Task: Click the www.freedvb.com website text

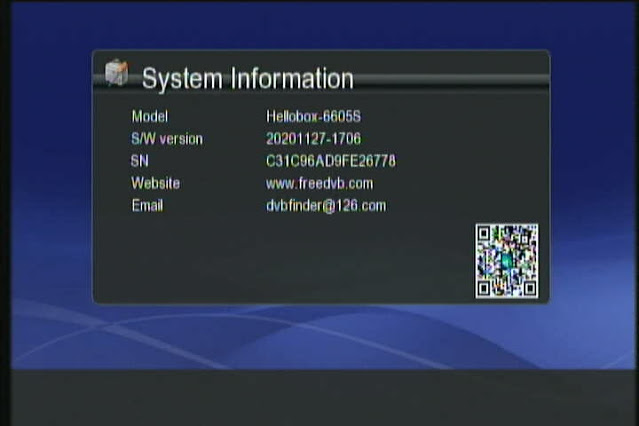Action: click(320, 183)
